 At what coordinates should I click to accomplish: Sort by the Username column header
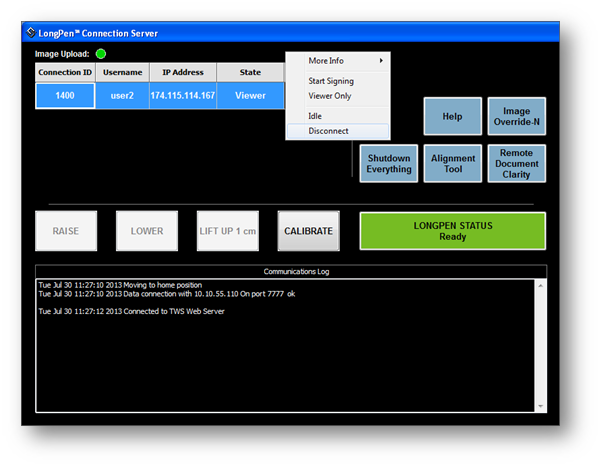(122, 72)
